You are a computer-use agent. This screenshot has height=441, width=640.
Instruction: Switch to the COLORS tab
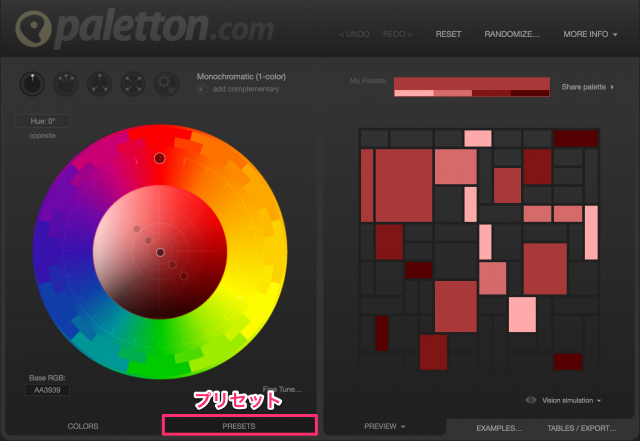83,426
